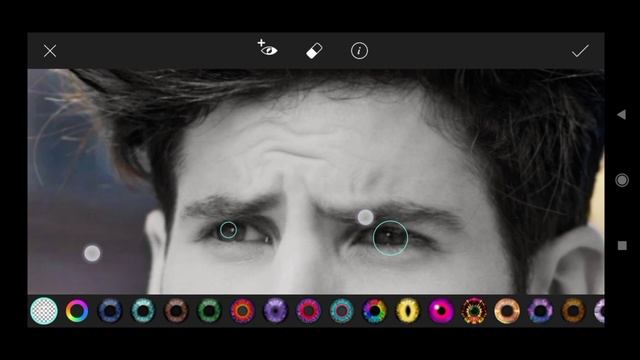Select the transparent no-color eye swatch

coord(44,311)
